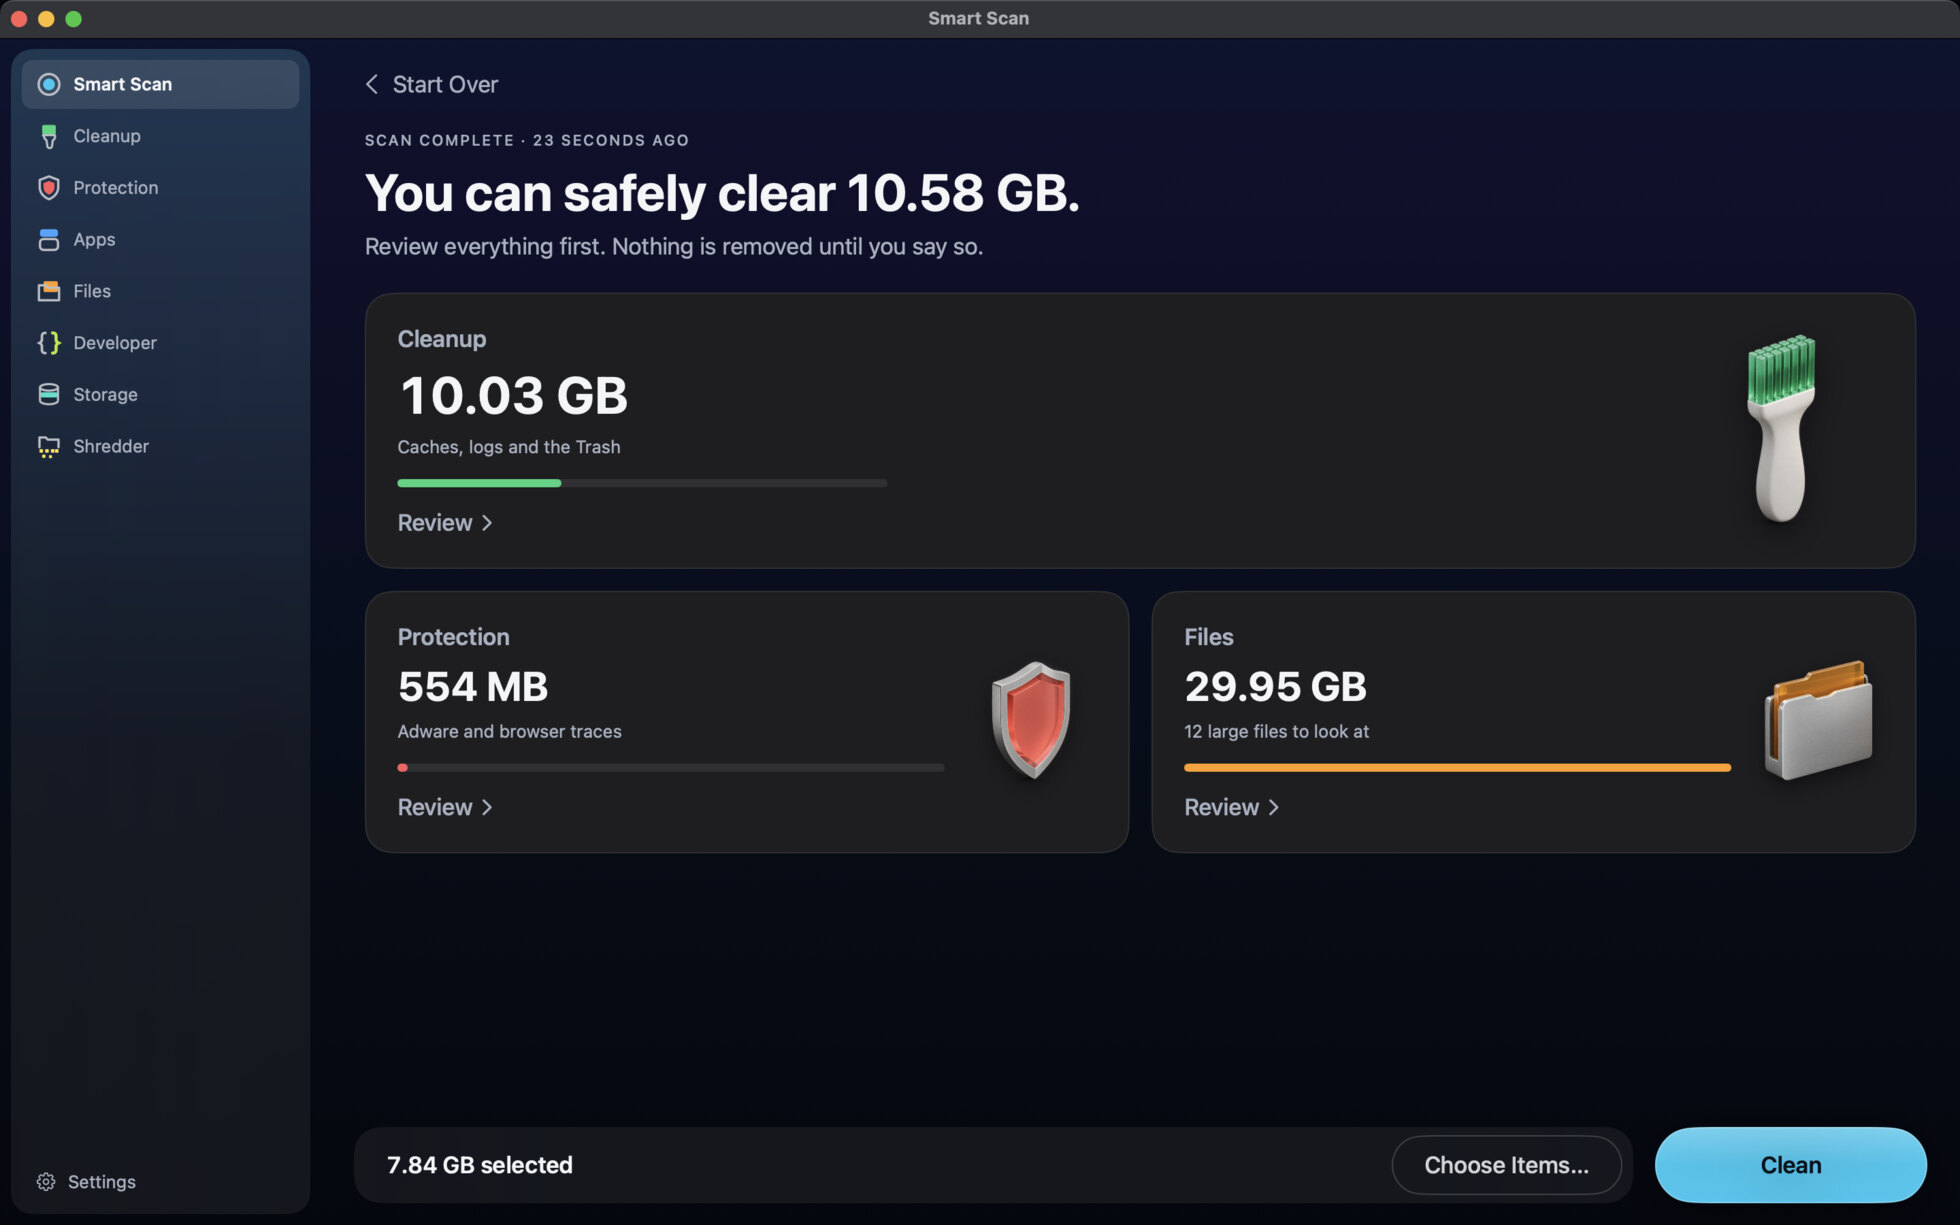Click the 554 MB protection size
The height and width of the screenshot is (1225, 1960).
click(473, 687)
